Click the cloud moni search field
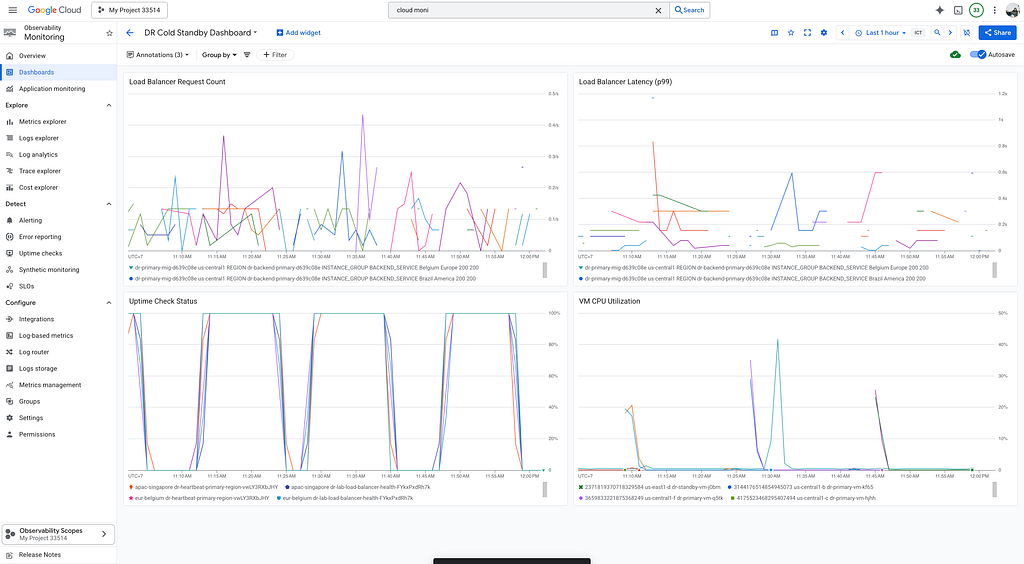Viewport: 1024px width, 564px height. tap(522, 10)
